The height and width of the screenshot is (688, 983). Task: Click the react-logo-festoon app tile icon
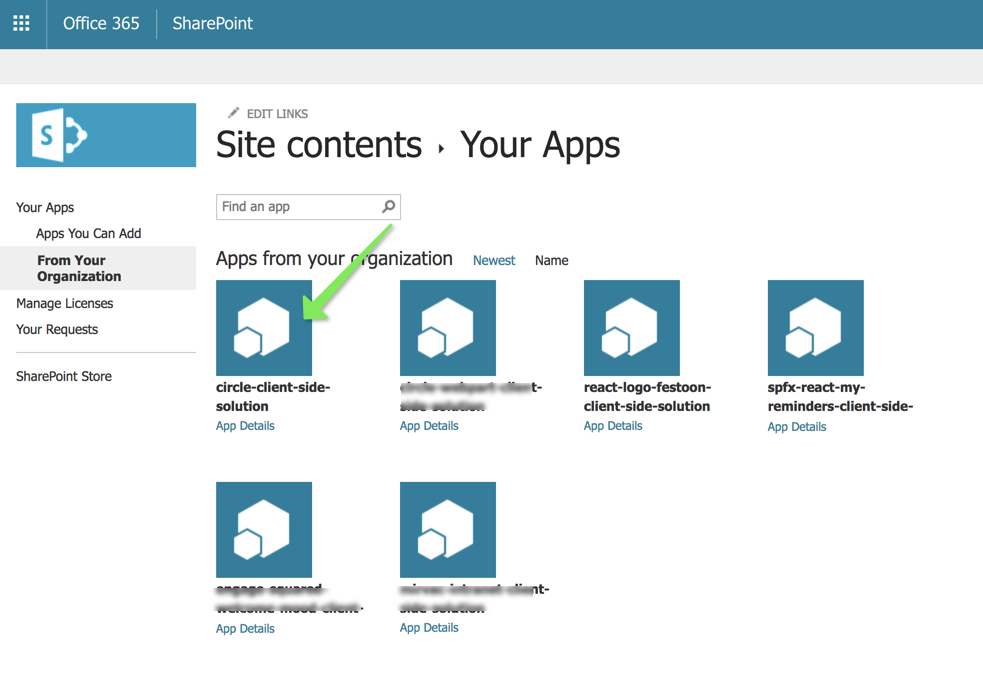point(631,328)
